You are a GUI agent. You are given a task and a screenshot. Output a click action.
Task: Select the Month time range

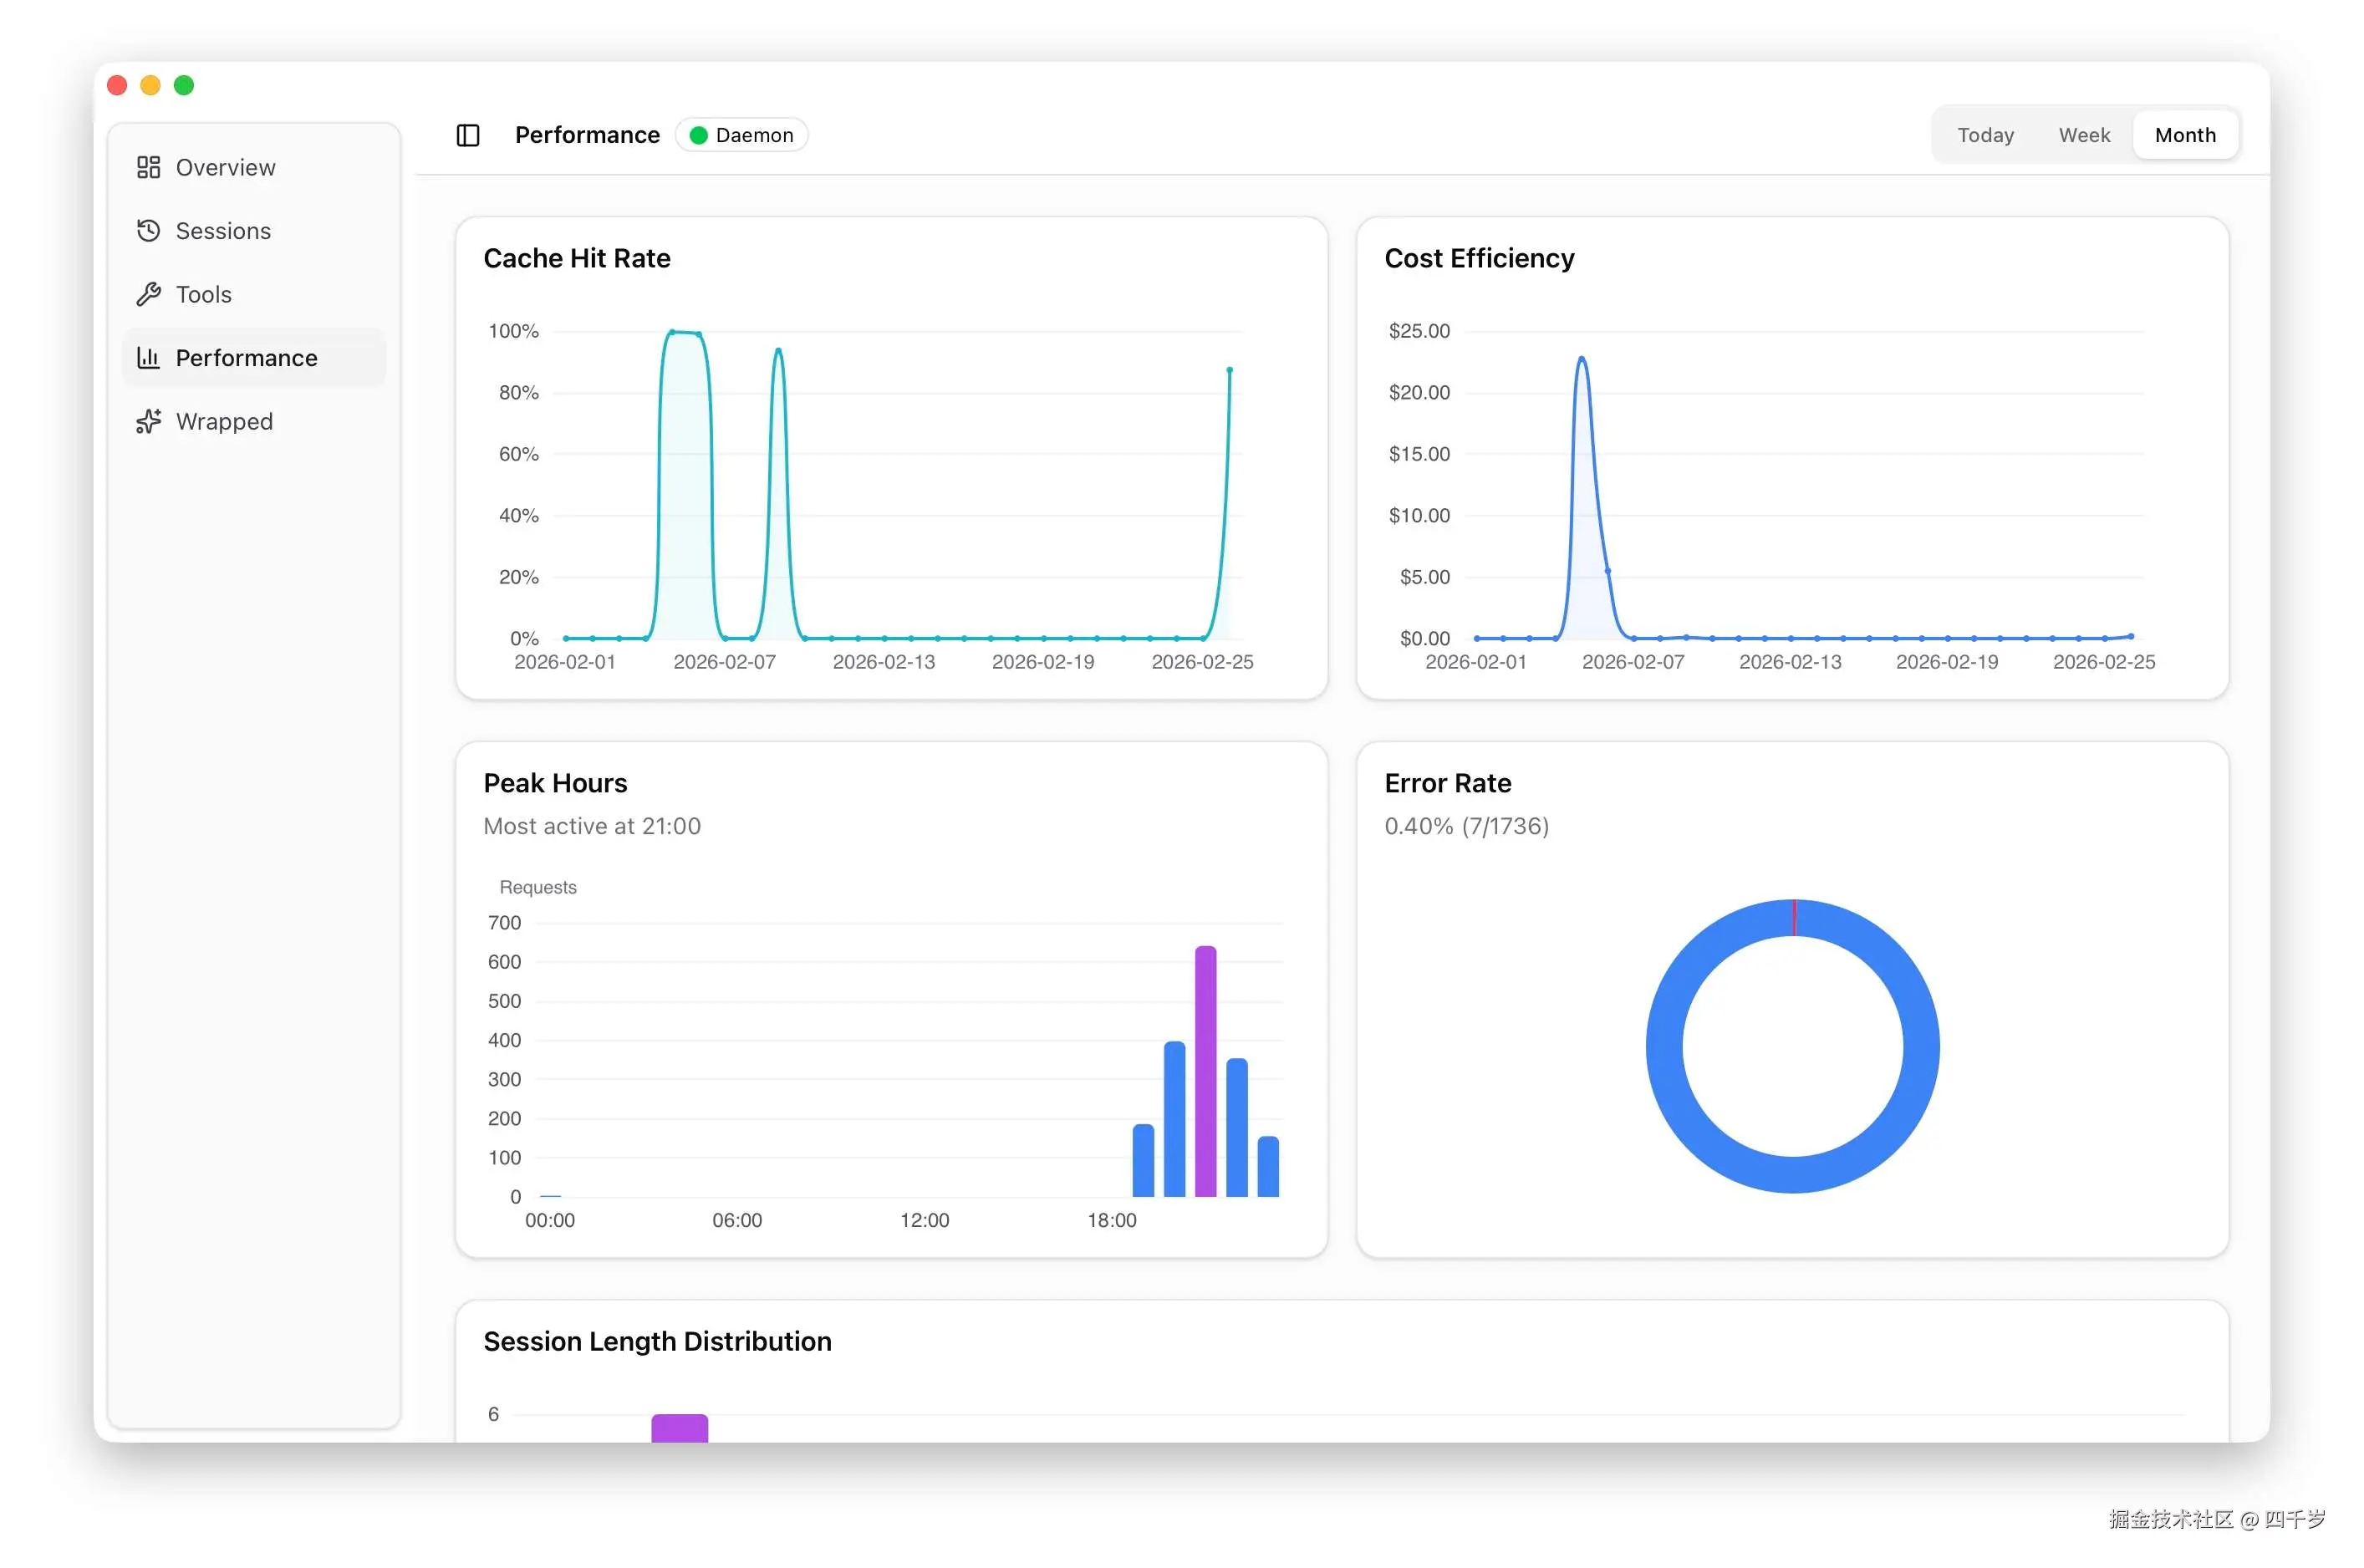2184,135
